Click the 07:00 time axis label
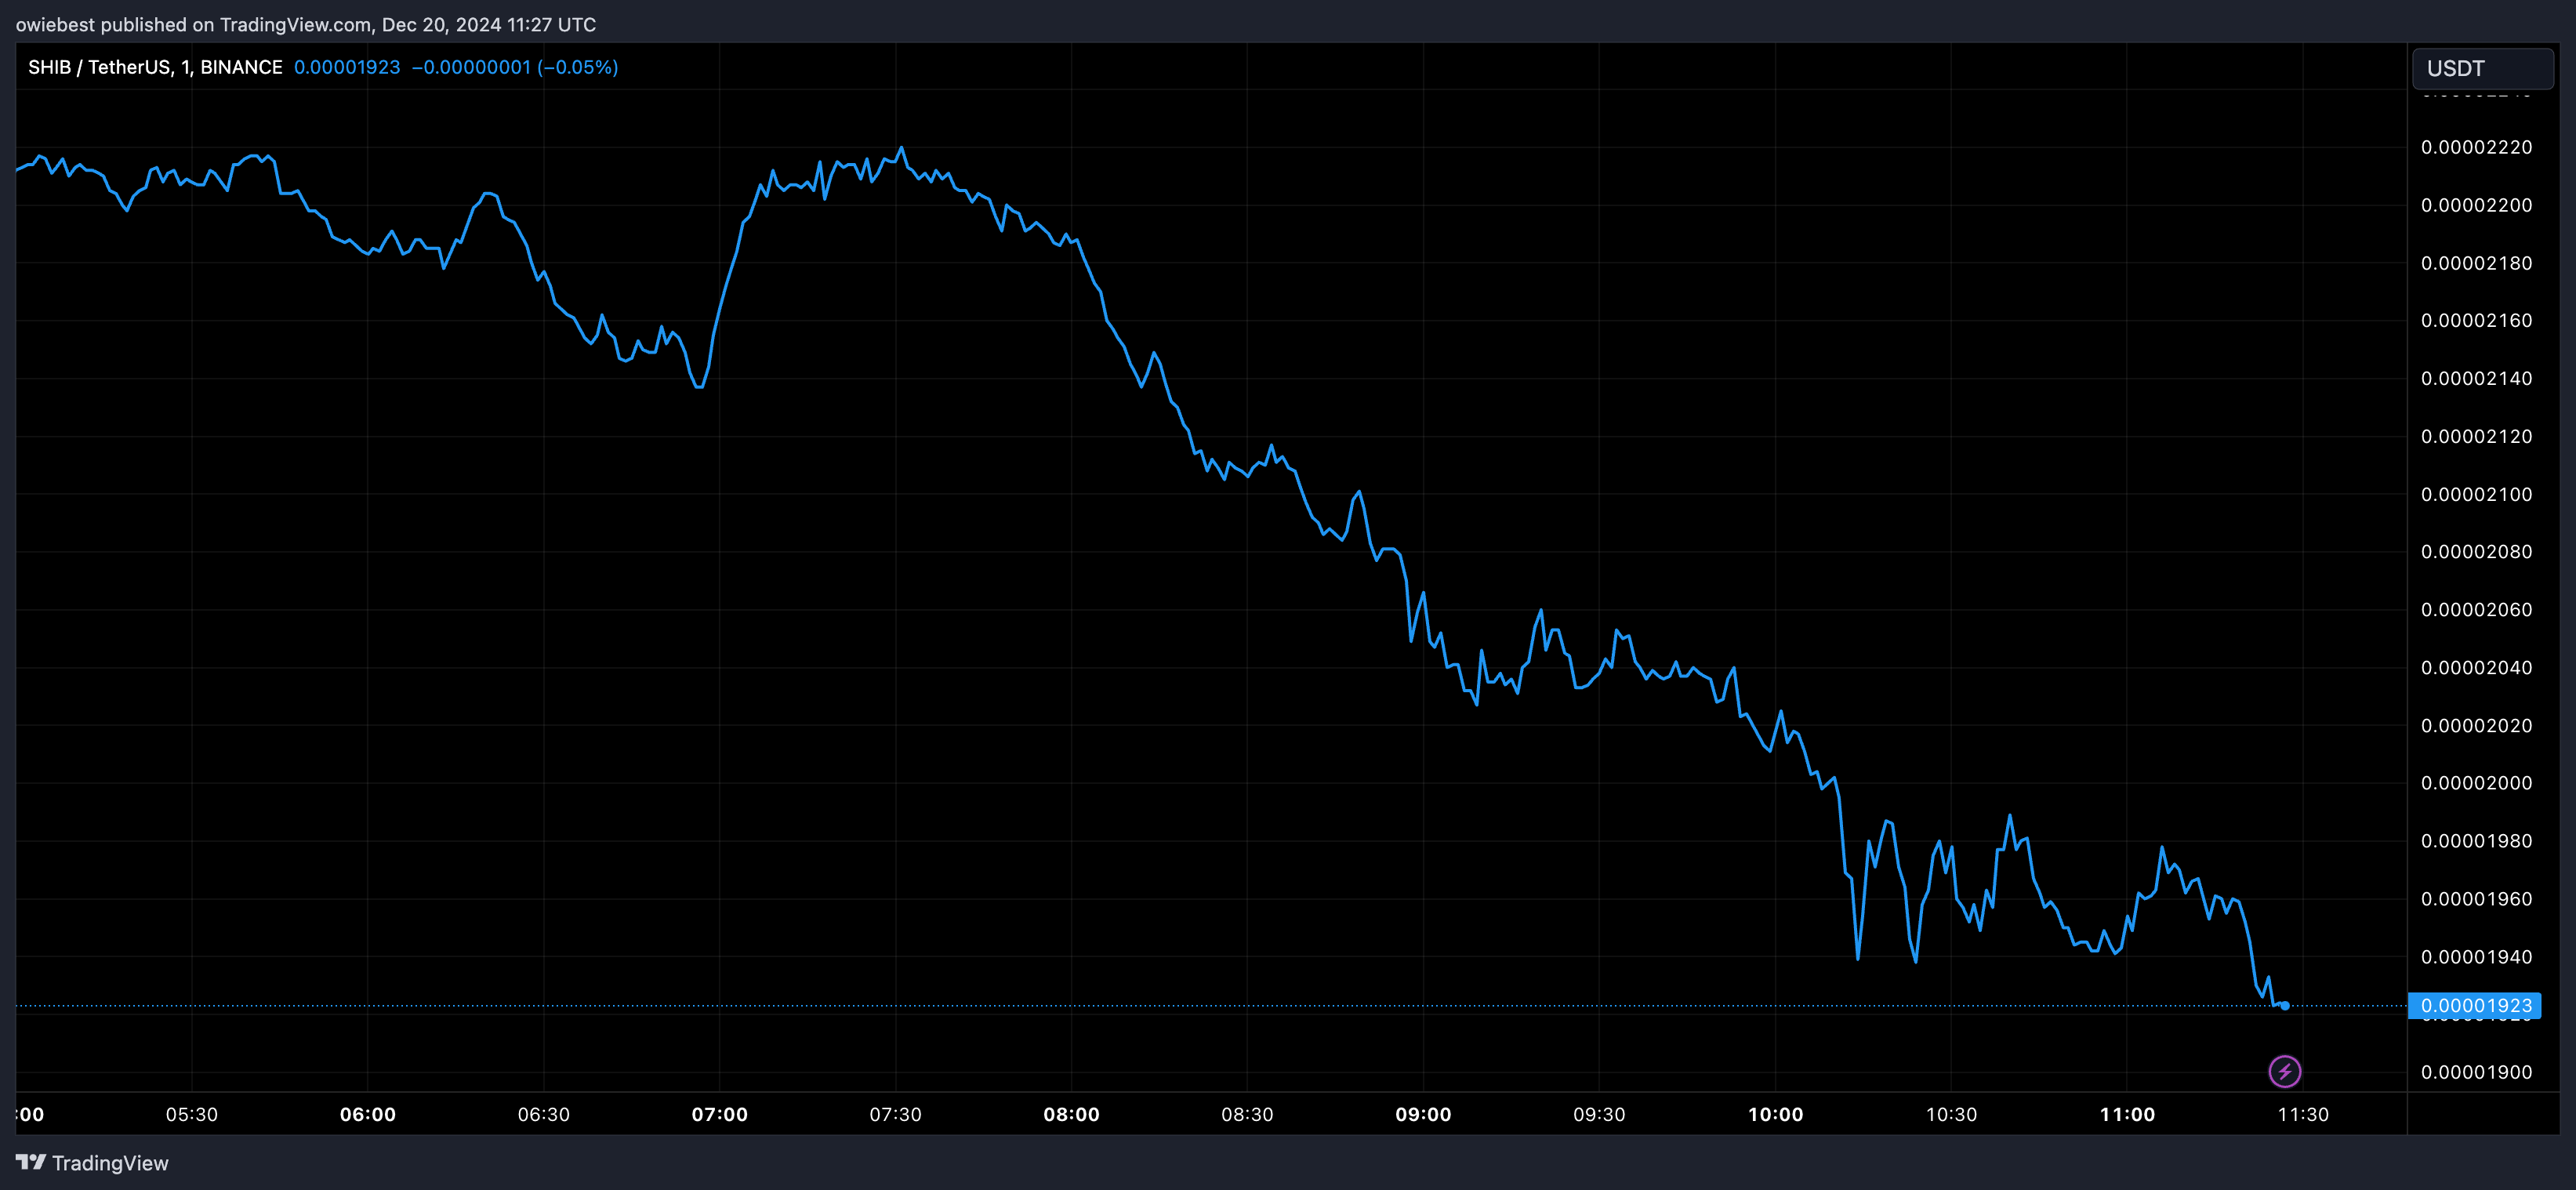2576x1190 pixels. [719, 1114]
